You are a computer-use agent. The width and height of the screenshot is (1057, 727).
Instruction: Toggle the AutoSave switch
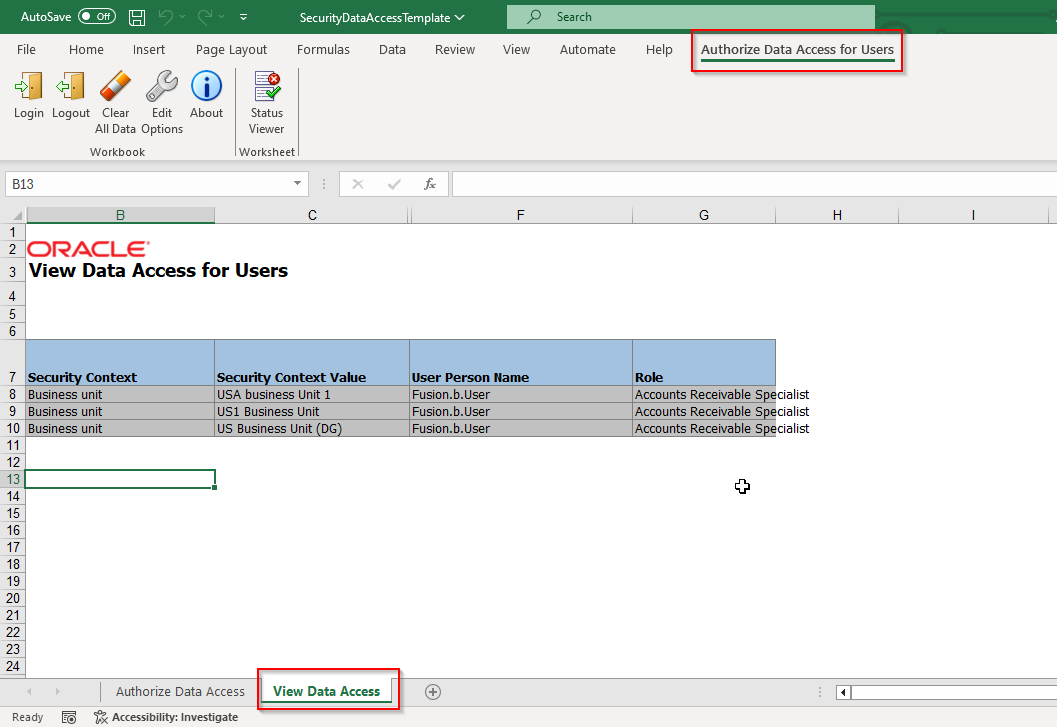click(97, 17)
